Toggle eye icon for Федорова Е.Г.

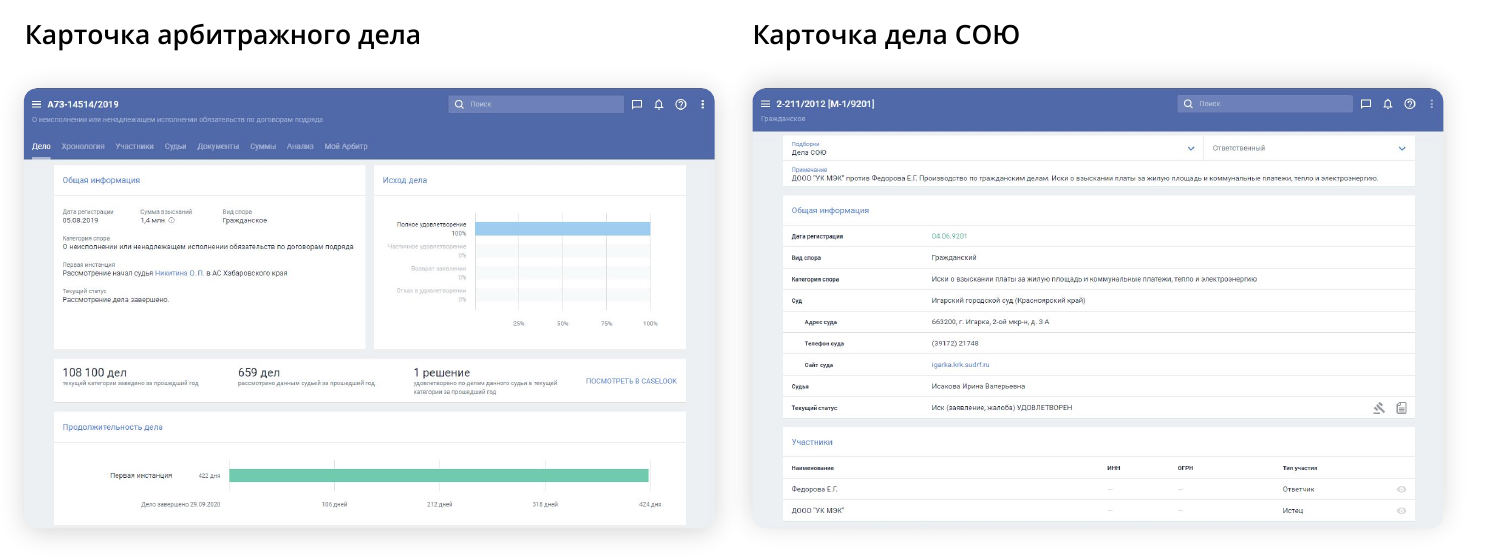[1401, 489]
